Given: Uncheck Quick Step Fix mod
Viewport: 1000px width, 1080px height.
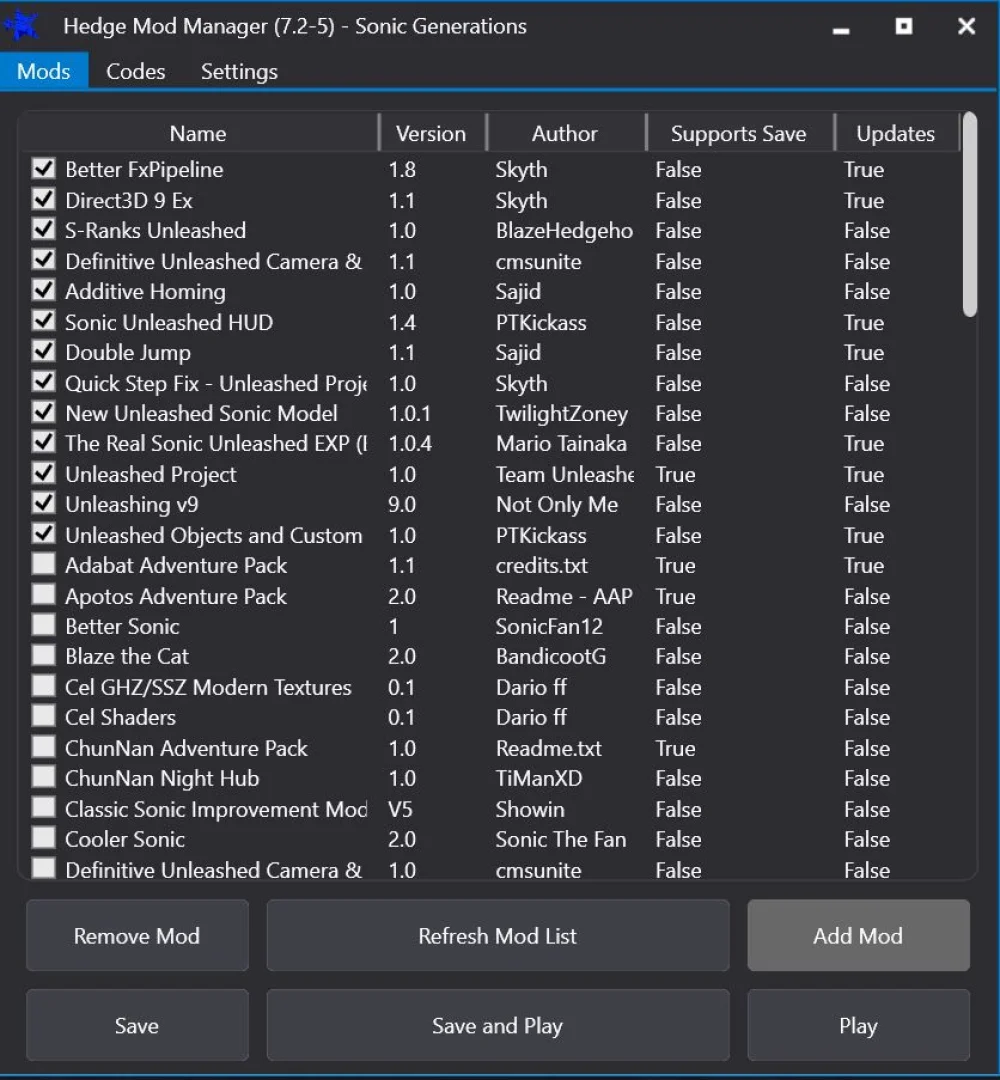Looking at the screenshot, I should coord(44,383).
